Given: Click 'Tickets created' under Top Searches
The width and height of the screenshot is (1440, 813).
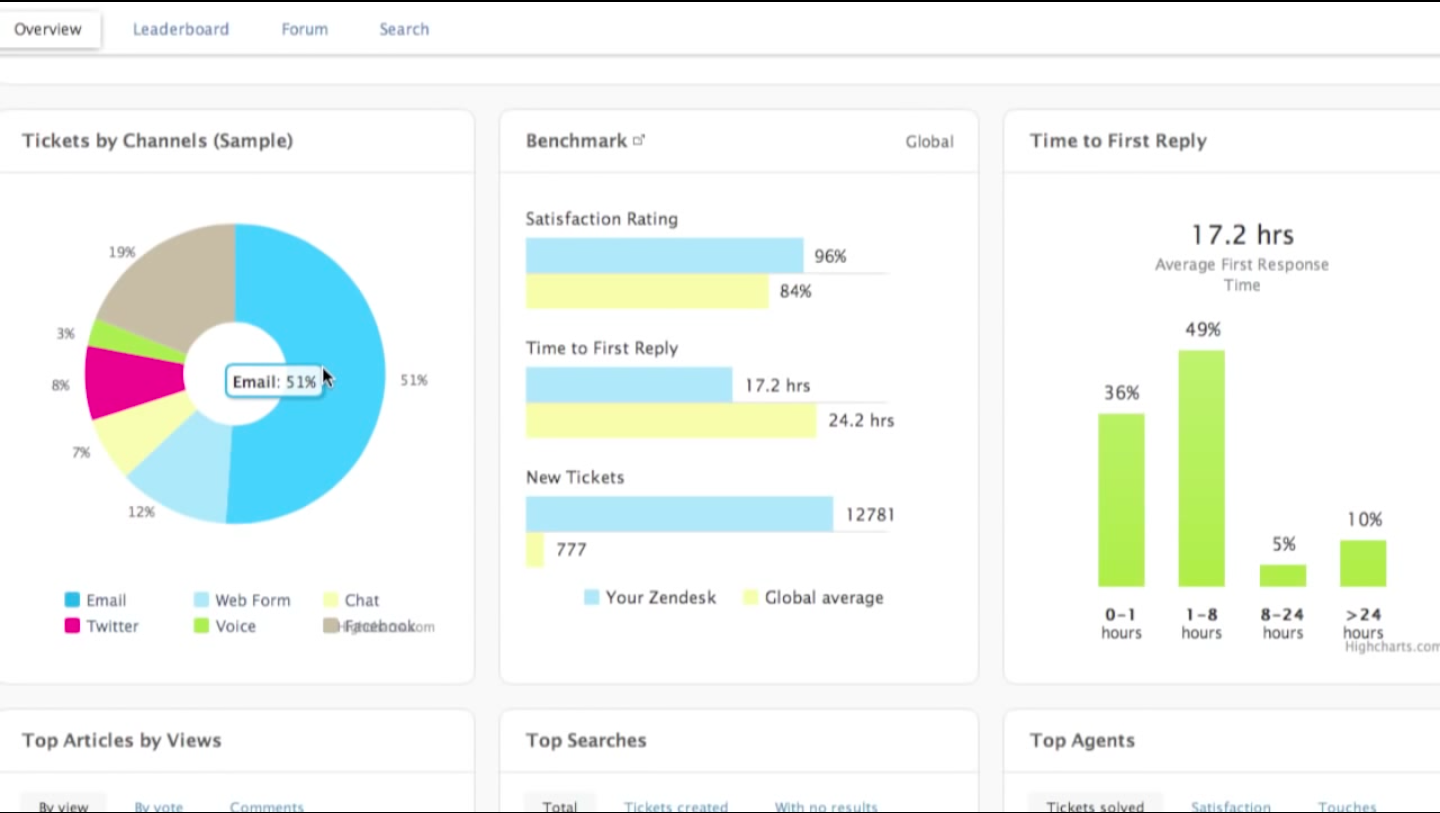Looking at the screenshot, I should click(676, 806).
